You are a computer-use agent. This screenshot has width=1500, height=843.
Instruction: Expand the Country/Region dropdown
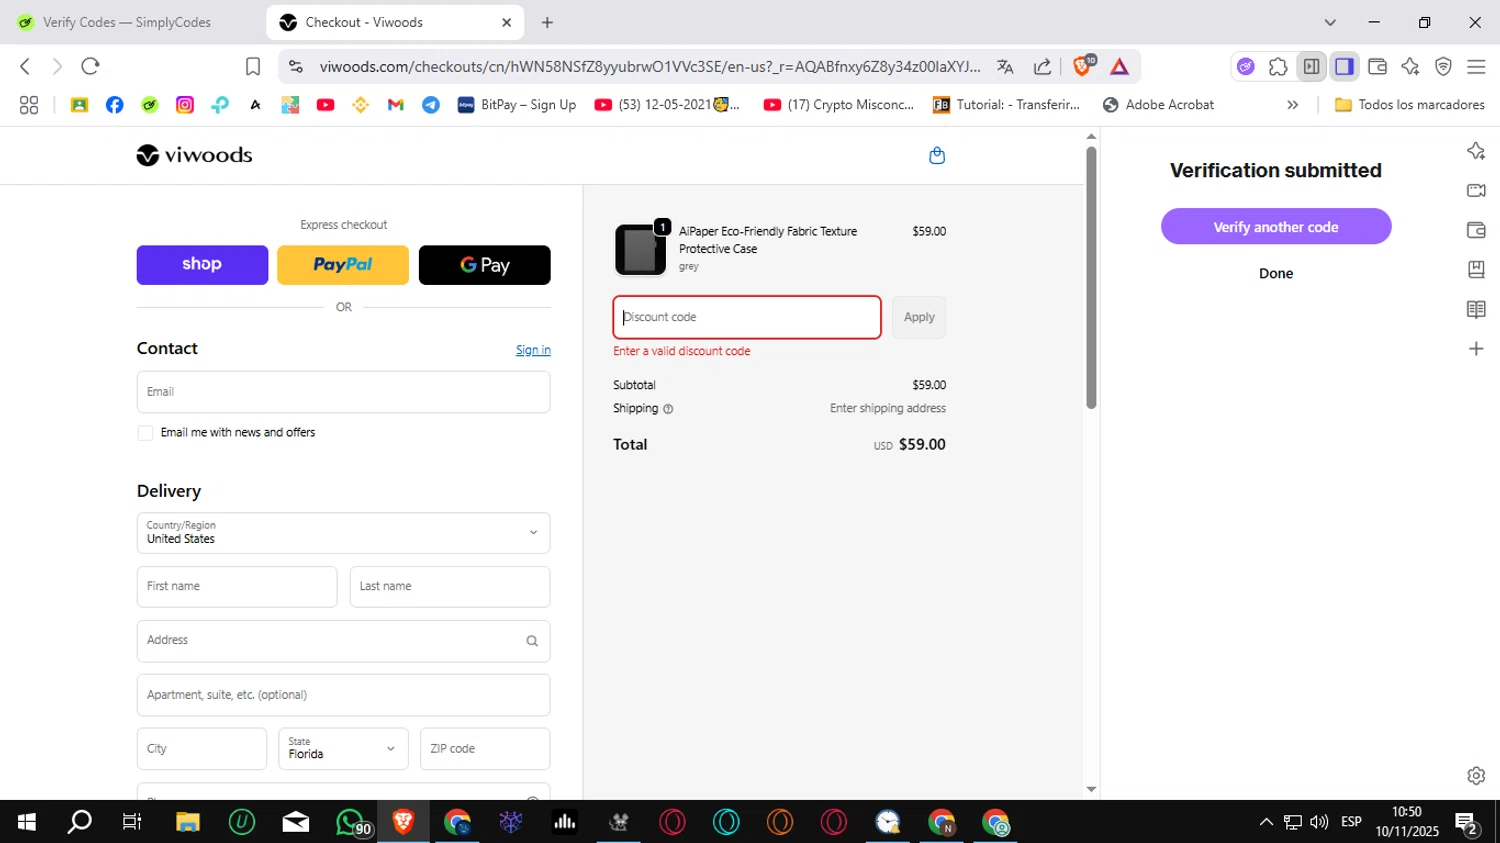pos(343,533)
